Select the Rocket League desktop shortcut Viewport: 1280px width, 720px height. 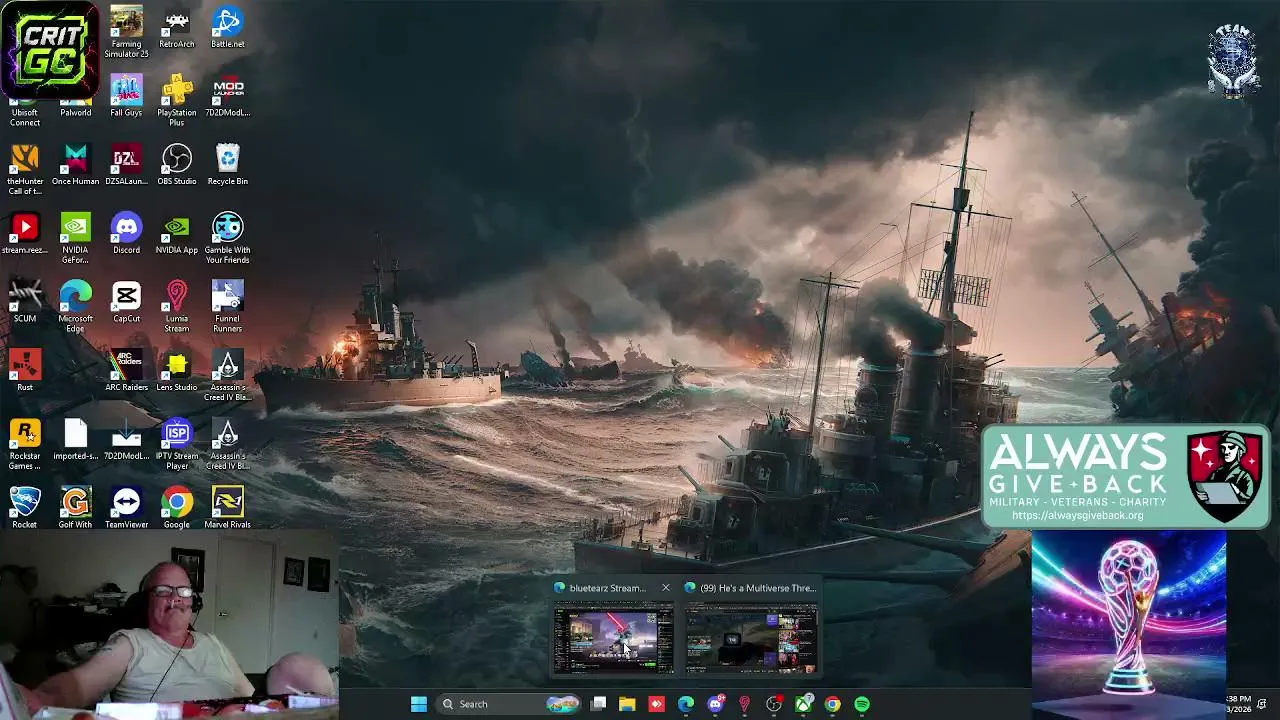[x=25, y=508]
